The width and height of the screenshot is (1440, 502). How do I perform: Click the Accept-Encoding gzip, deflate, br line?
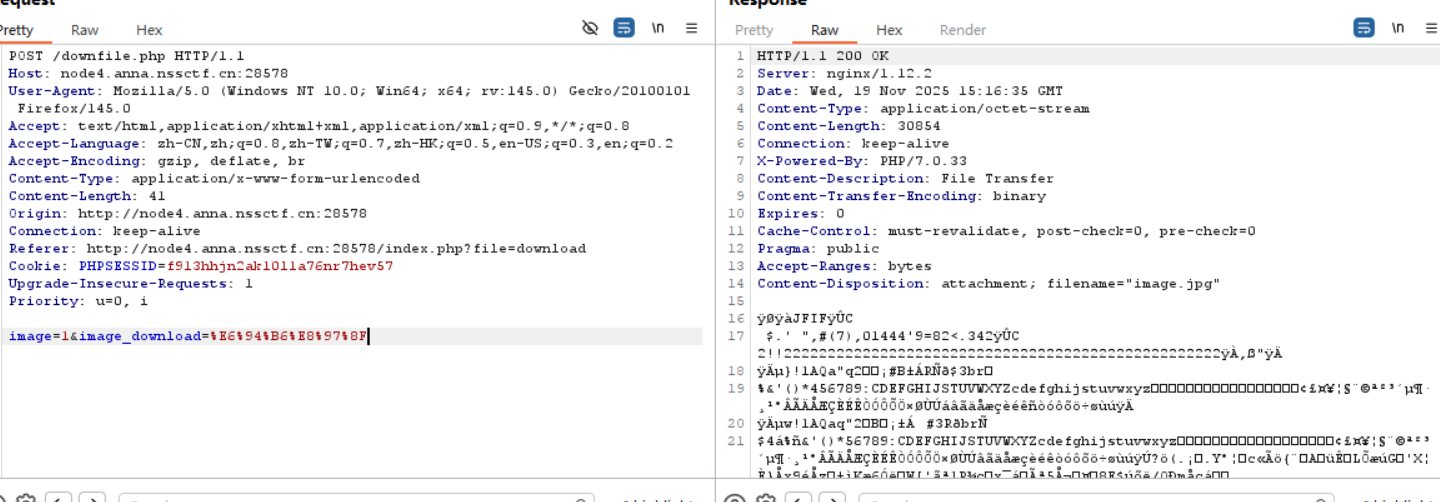point(157,161)
